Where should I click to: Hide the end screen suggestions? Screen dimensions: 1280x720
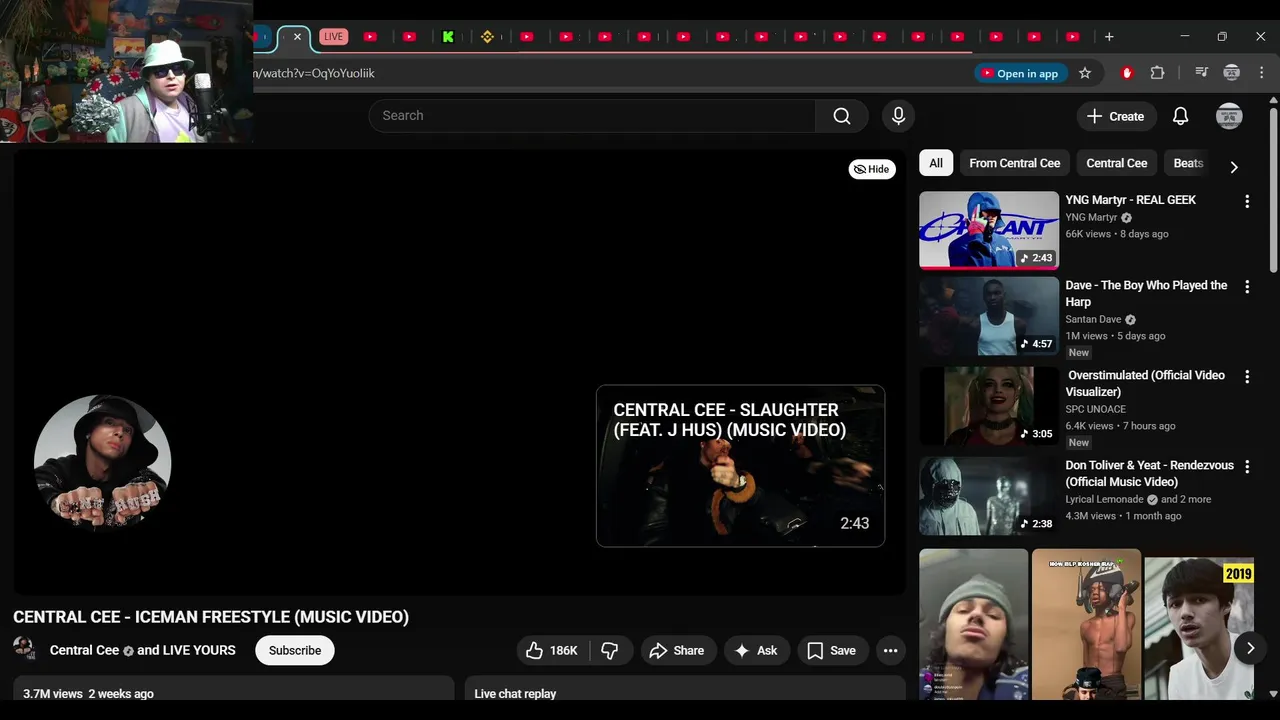(871, 169)
